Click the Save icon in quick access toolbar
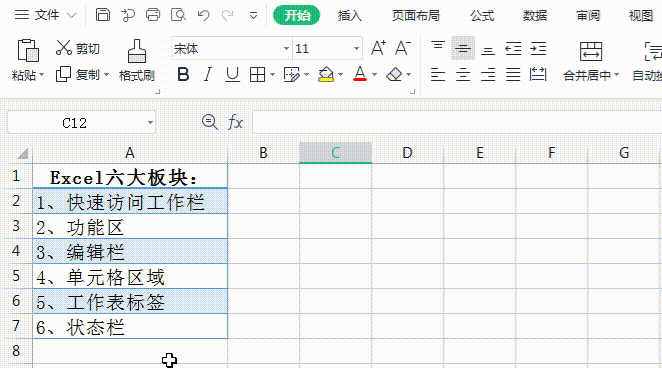This screenshot has width=662, height=368. point(103,15)
